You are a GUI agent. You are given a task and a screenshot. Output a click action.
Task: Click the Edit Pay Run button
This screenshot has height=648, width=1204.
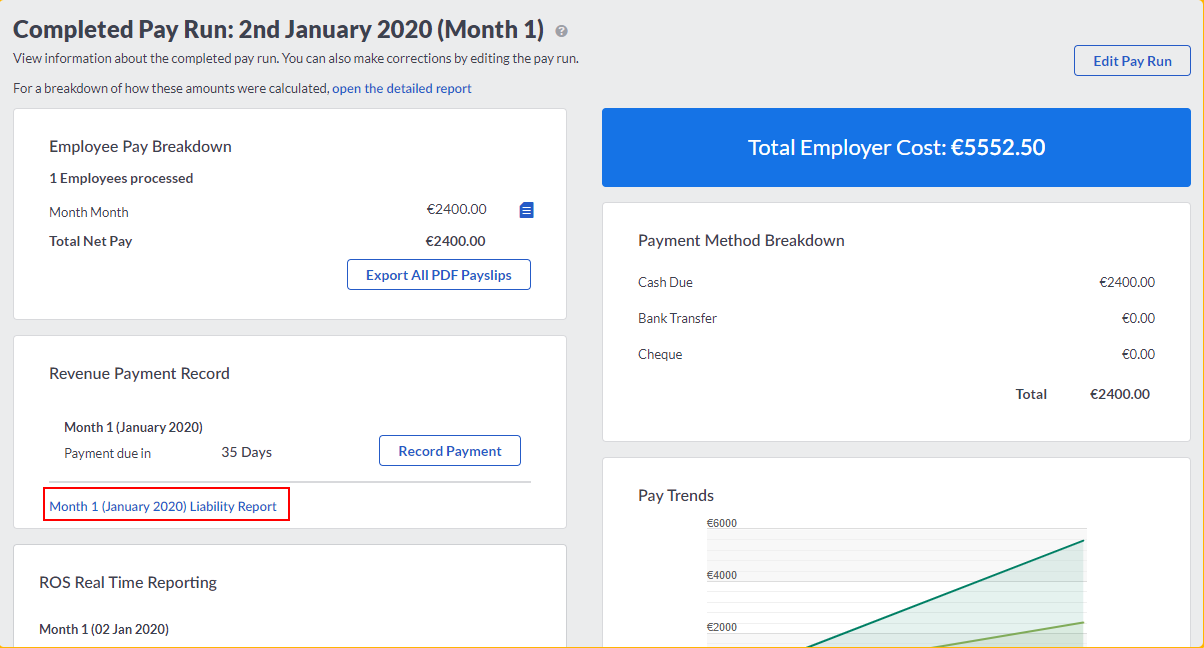pyautogui.click(x=1132, y=61)
